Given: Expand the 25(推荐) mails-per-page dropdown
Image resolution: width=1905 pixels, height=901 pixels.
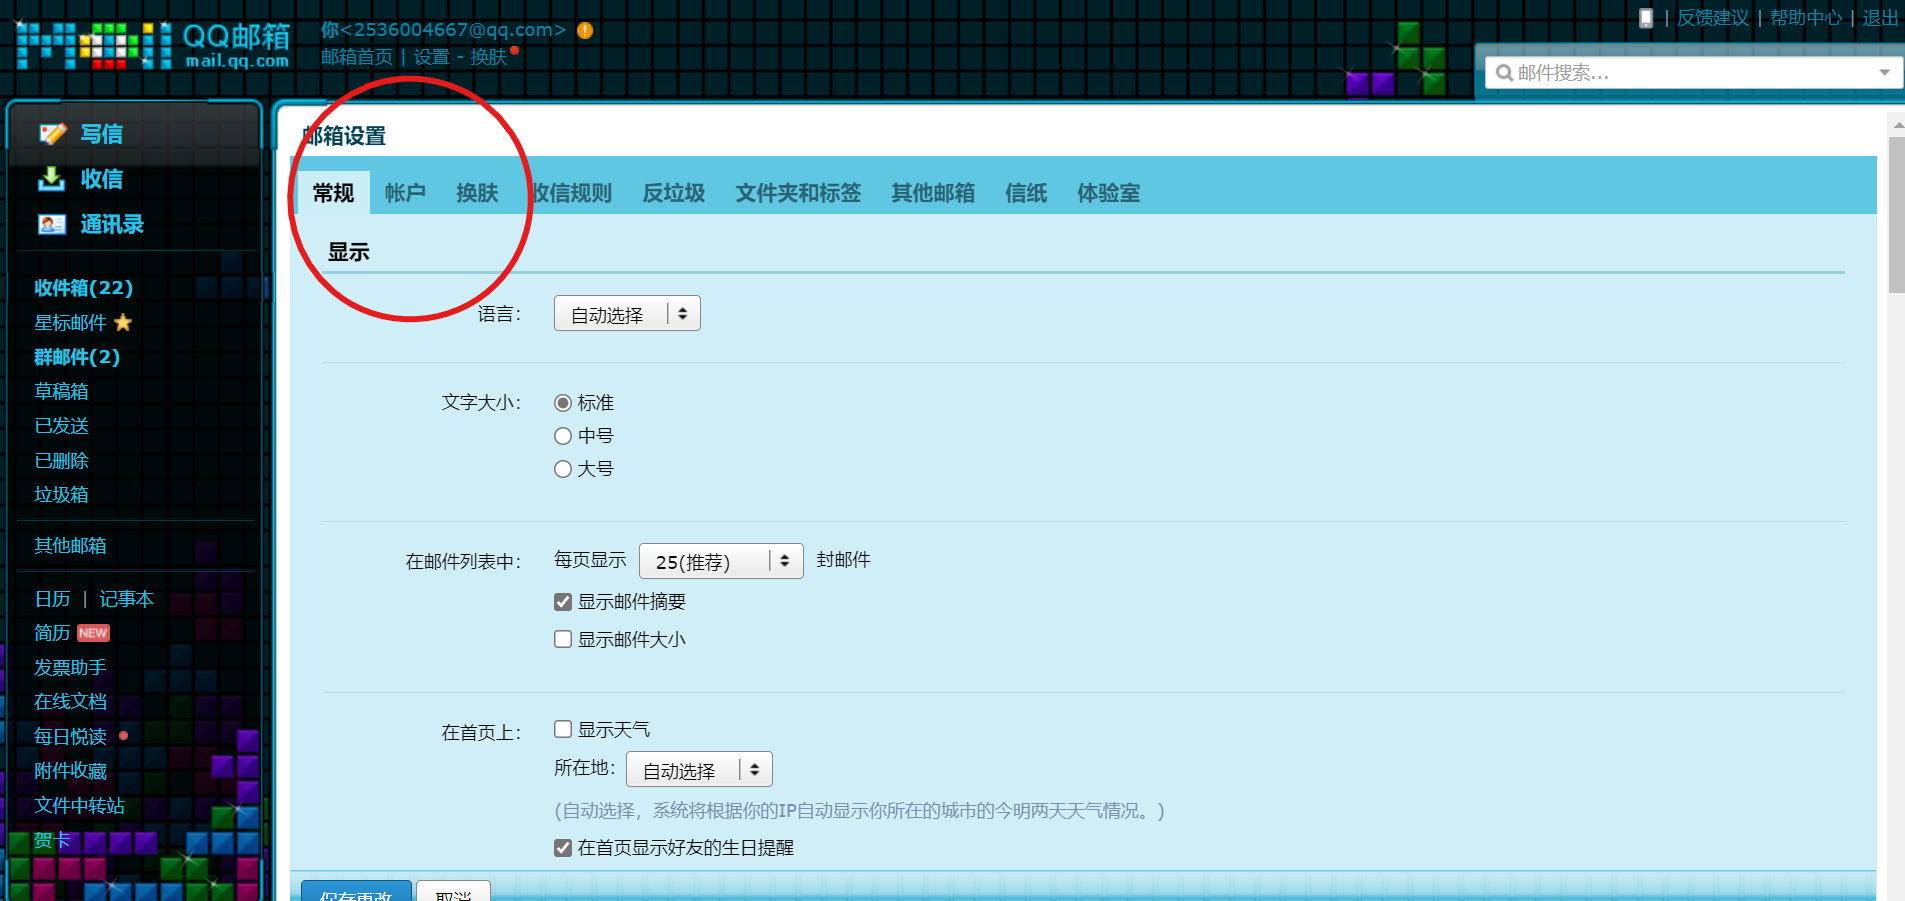Looking at the screenshot, I should coord(721,561).
